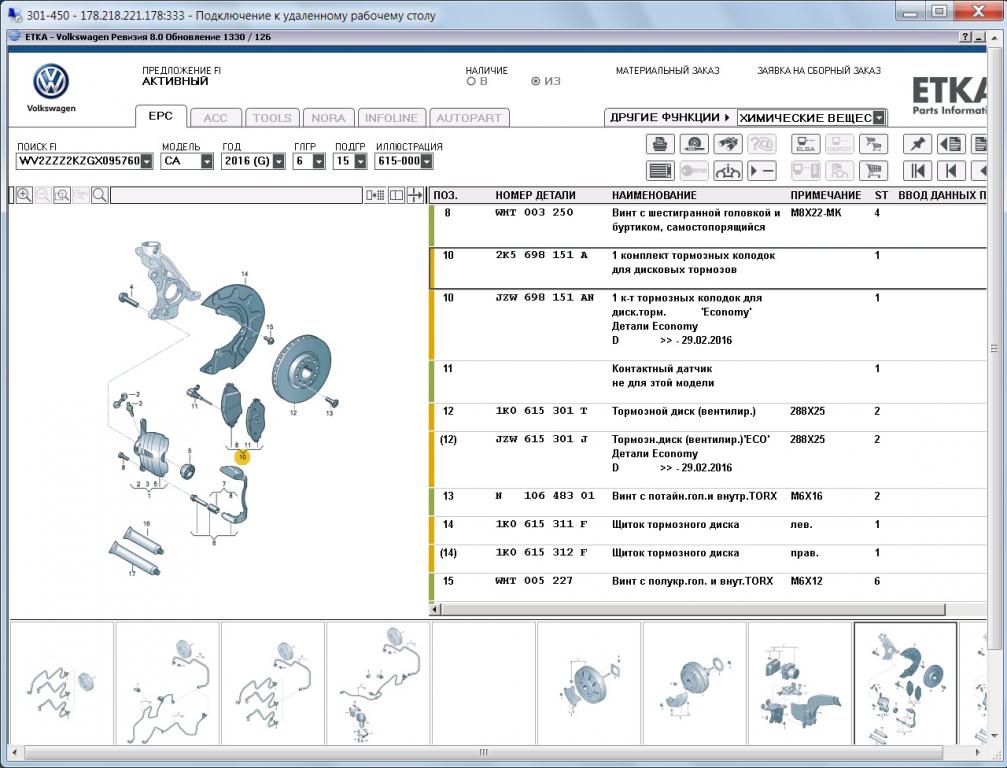Click the plain magnifier search icon
The height and width of the screenshot is (768, 1007).
pos(100,195)
